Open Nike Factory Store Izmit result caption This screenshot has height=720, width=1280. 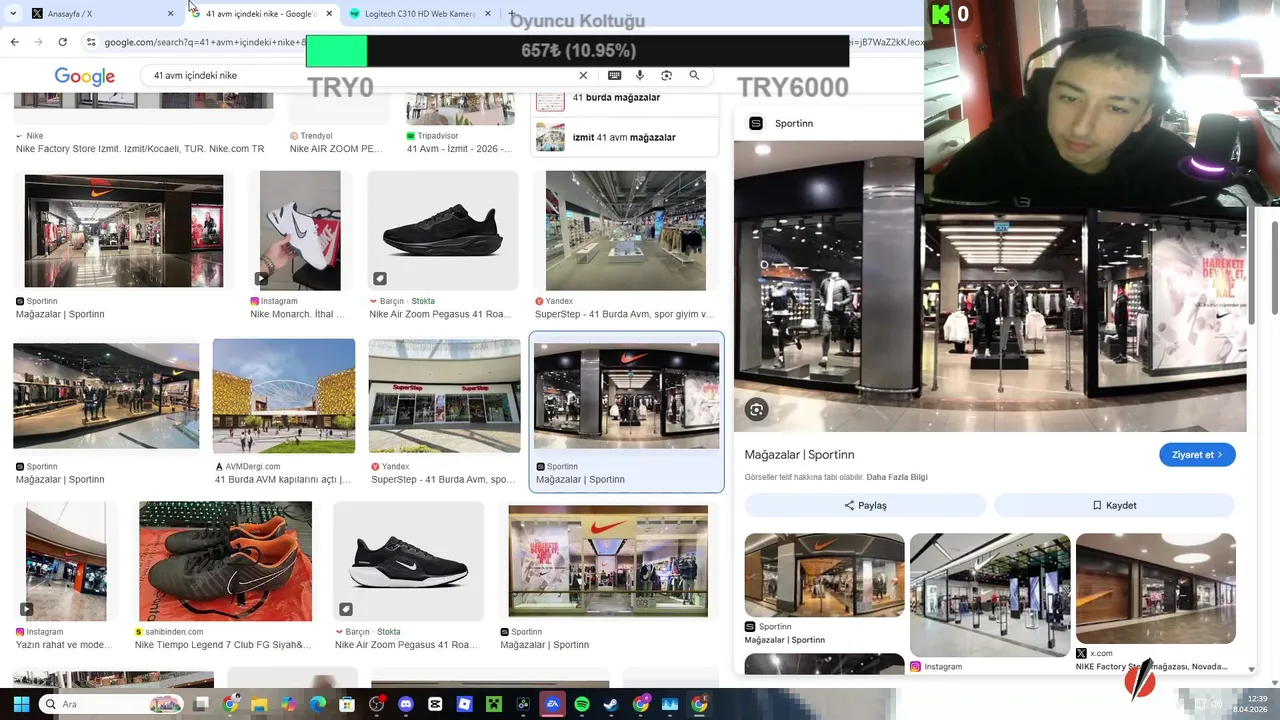(140, 149)
